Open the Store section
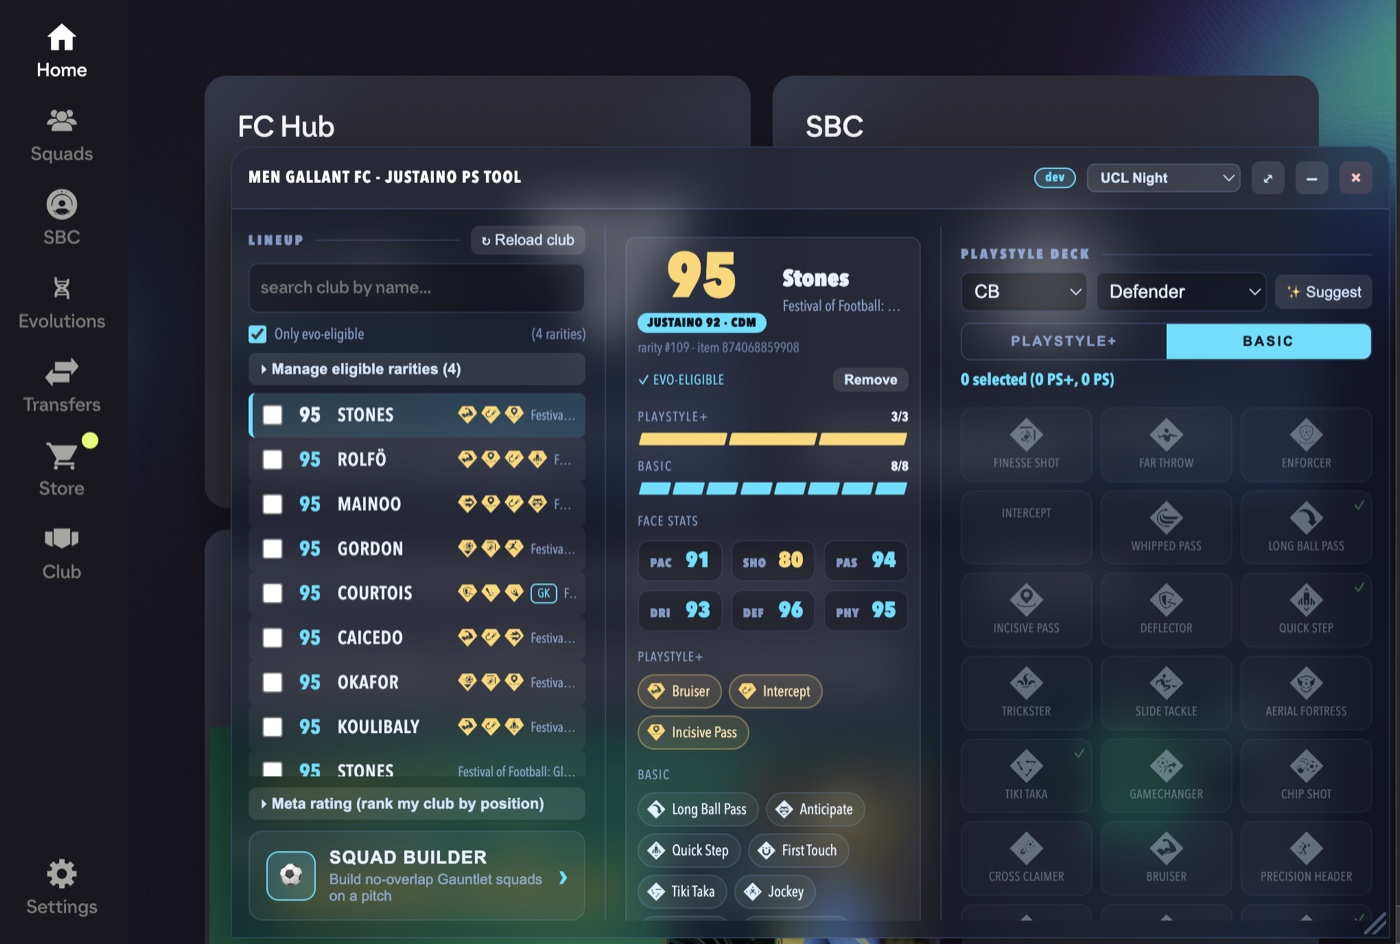 [x=61, y=469]
